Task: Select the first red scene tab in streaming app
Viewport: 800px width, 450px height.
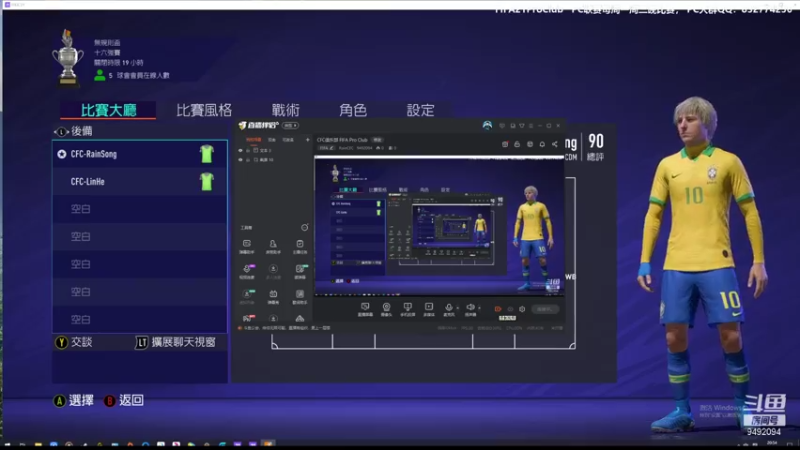Action: click(x=253, y=140)
